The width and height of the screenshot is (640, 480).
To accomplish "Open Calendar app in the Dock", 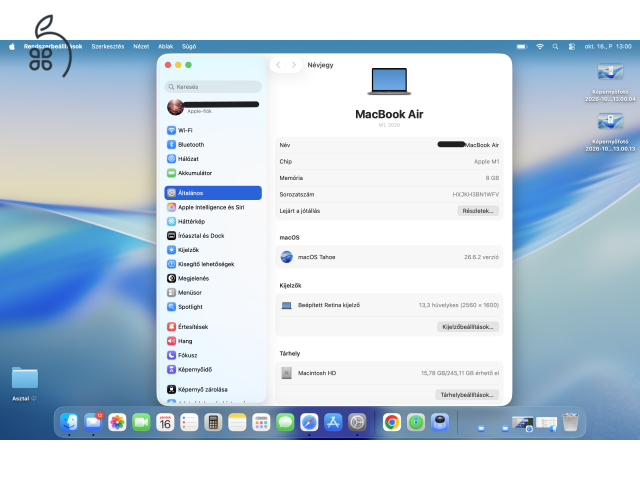I will click(165, 422).
